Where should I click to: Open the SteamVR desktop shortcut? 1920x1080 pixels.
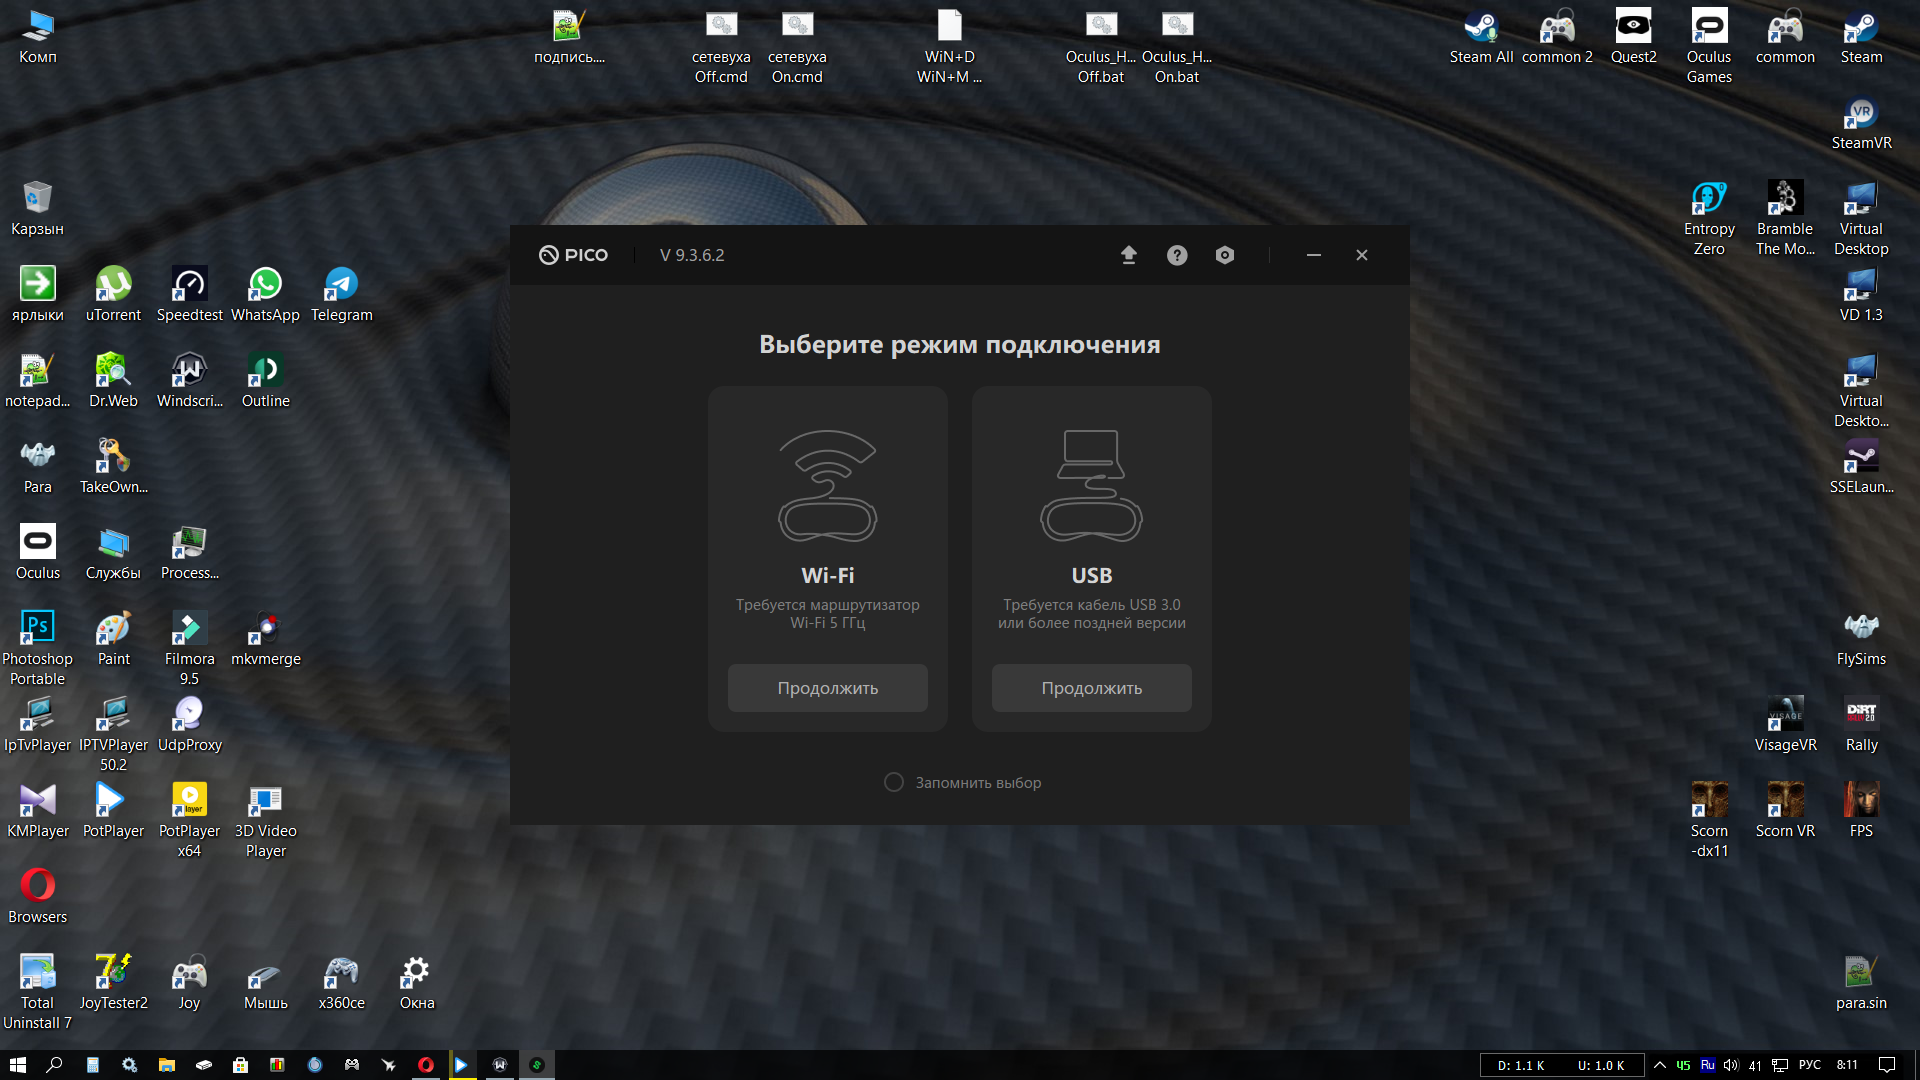point(1861,123)
